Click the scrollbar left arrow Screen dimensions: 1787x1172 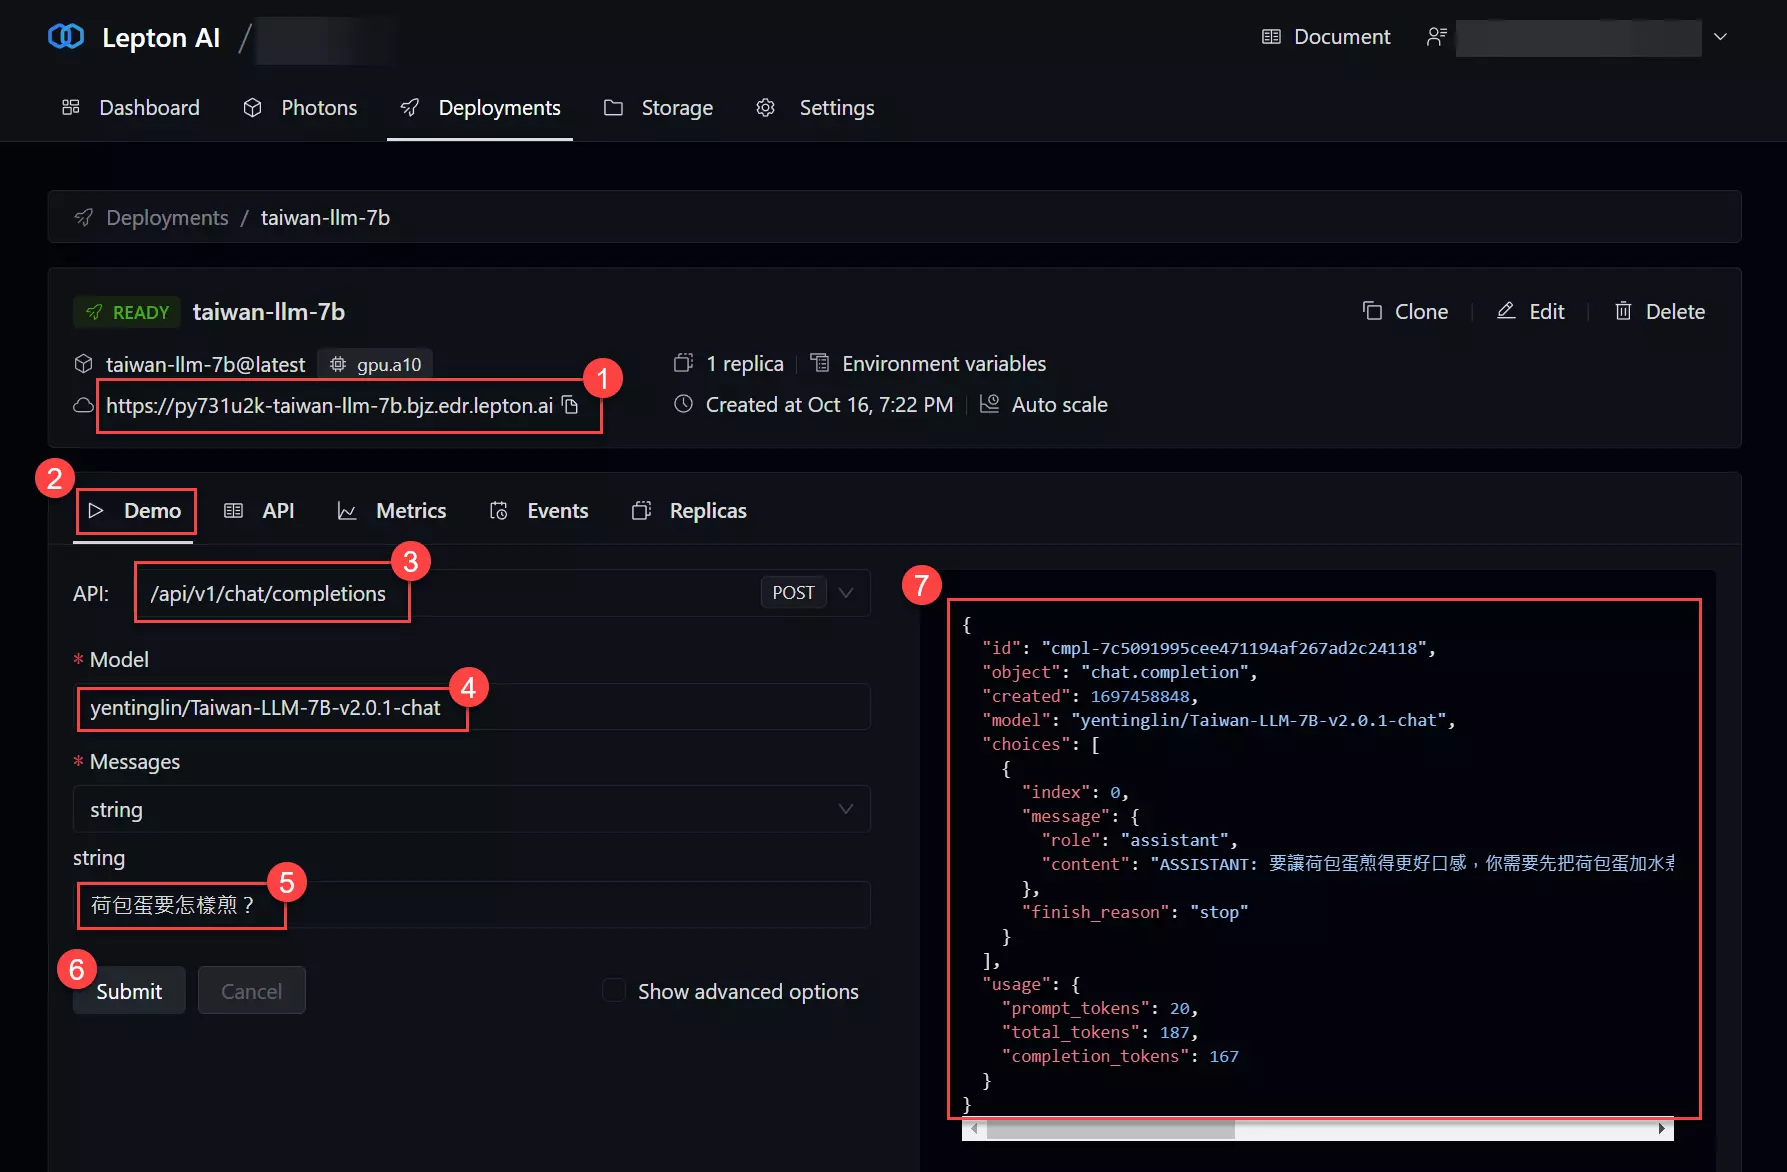[974, 1129]
